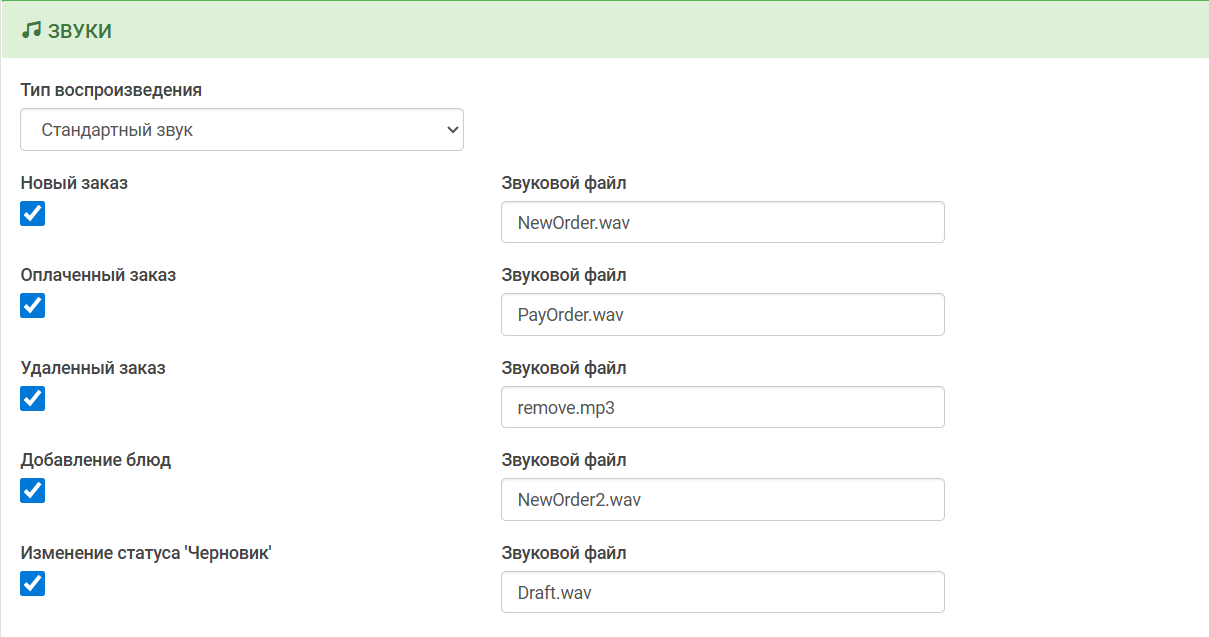Click the music note icon in the header
The image size is (1209, 637).
[x=31, y=31]
